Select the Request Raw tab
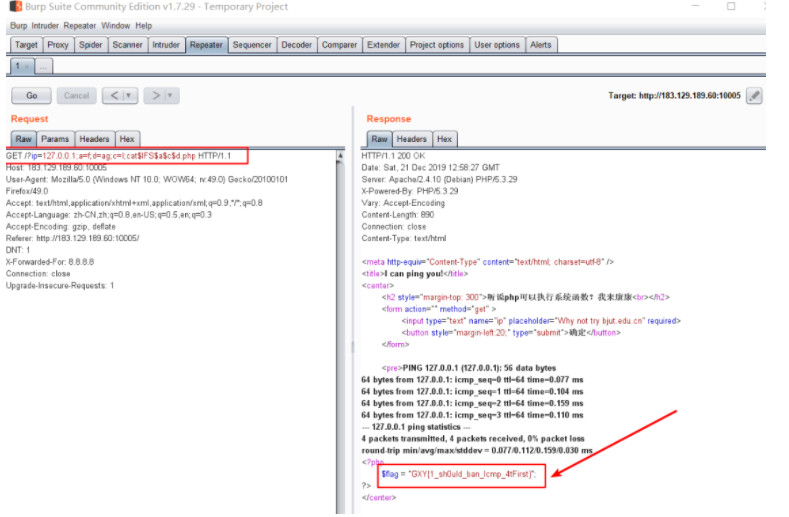 tap(24, 139)
